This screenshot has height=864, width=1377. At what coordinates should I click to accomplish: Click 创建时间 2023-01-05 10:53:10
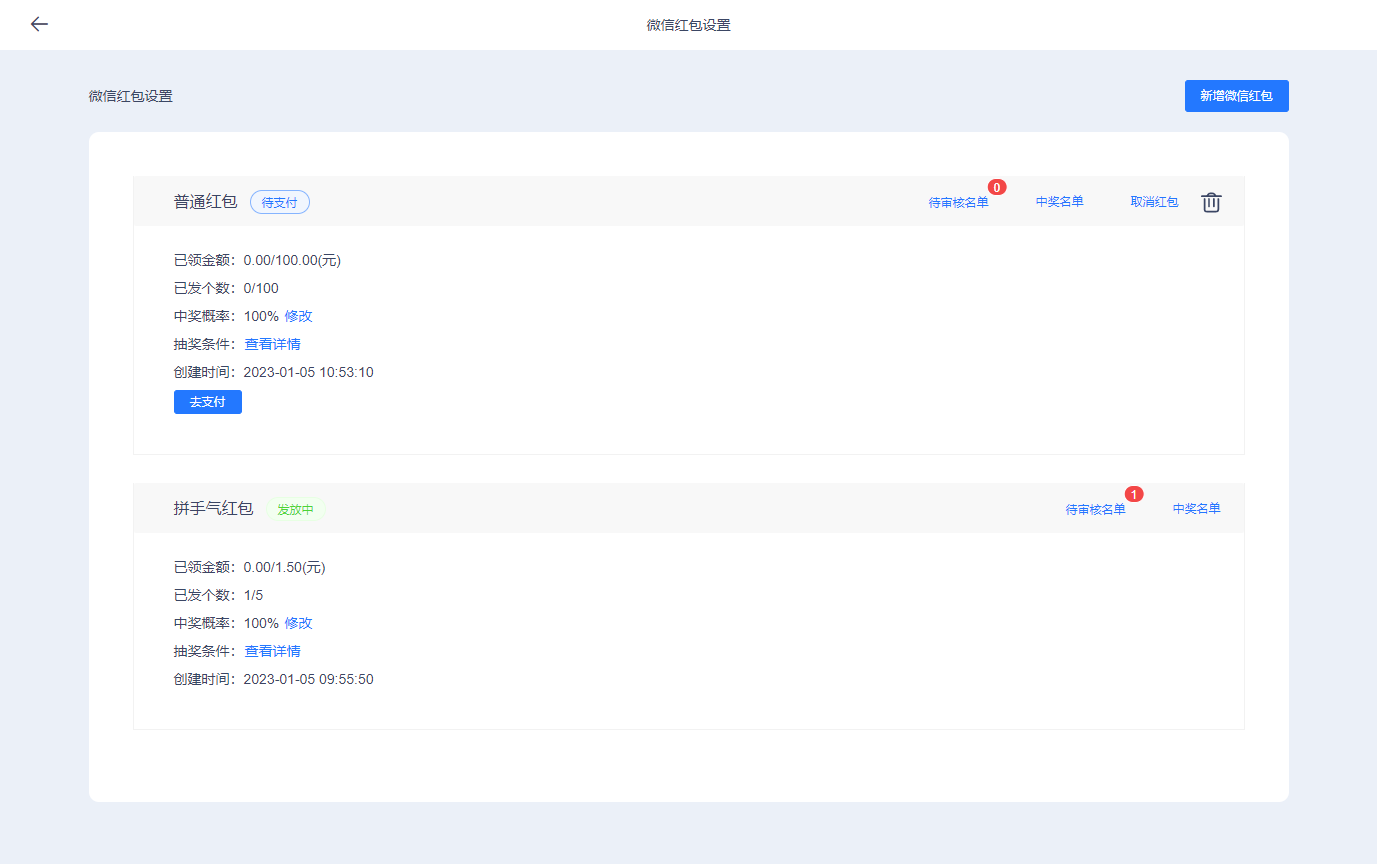(274, 372)
